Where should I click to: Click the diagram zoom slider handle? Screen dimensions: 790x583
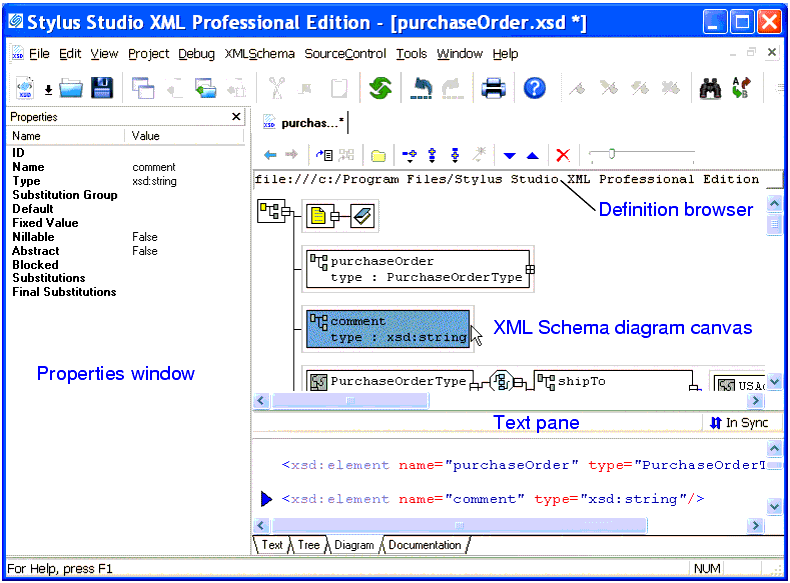610,154
